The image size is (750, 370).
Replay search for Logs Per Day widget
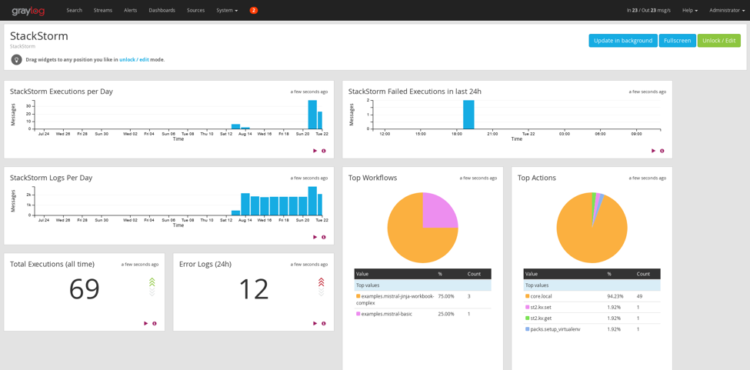click(x=315, y=237)
